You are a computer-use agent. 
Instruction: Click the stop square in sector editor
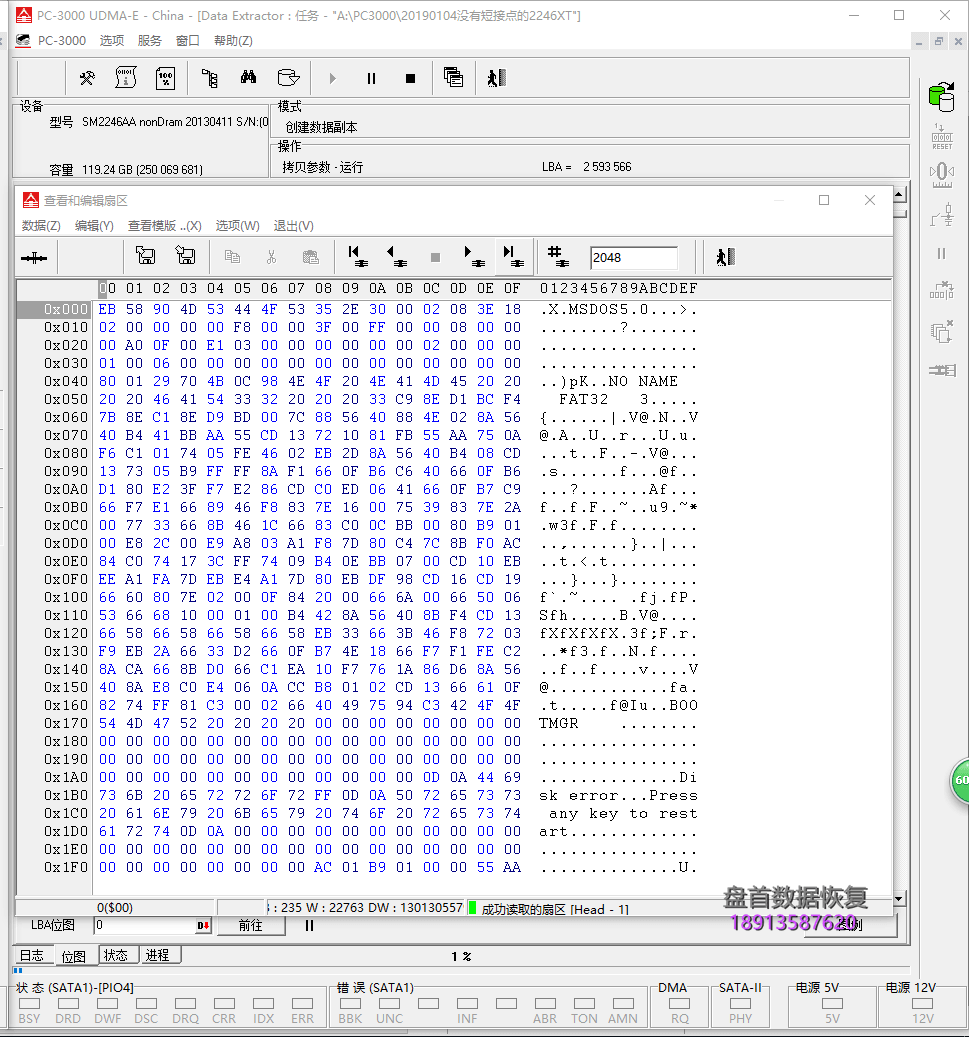pos(435,257)
